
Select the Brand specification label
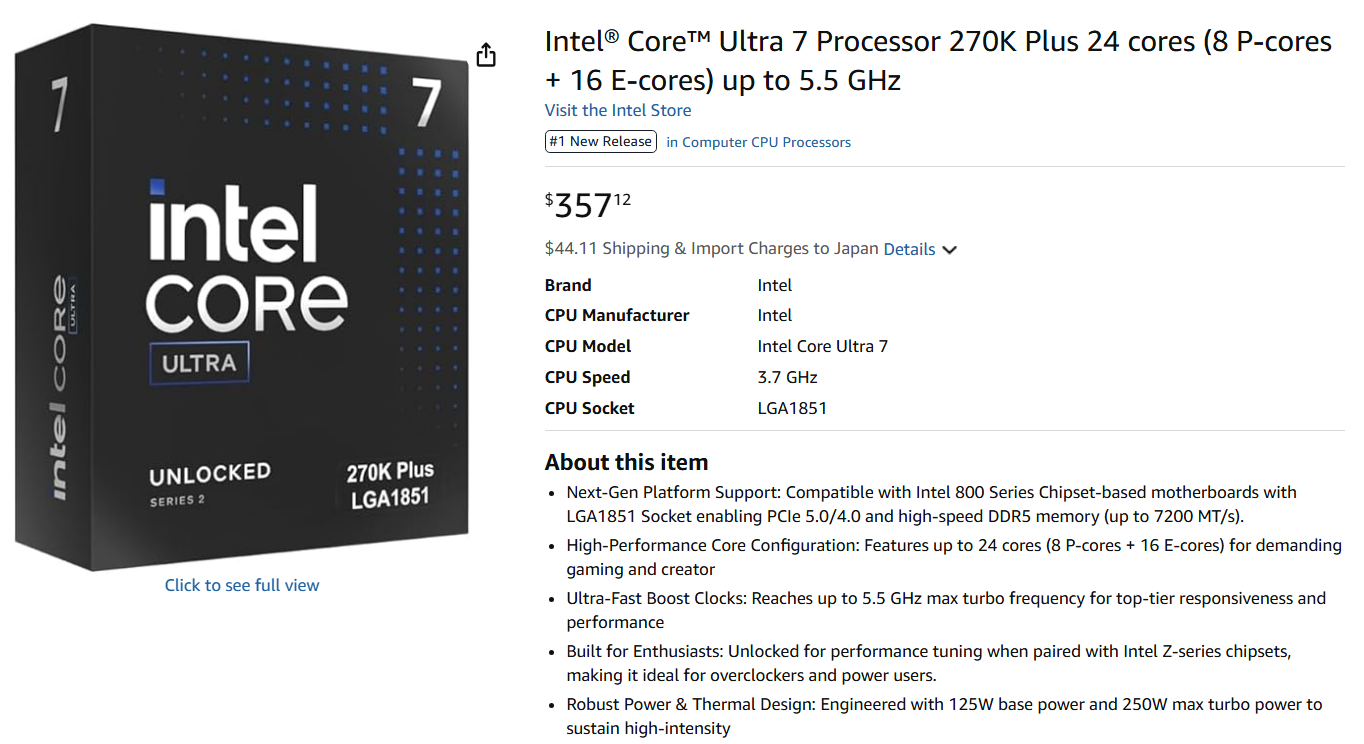pos(568,285)
